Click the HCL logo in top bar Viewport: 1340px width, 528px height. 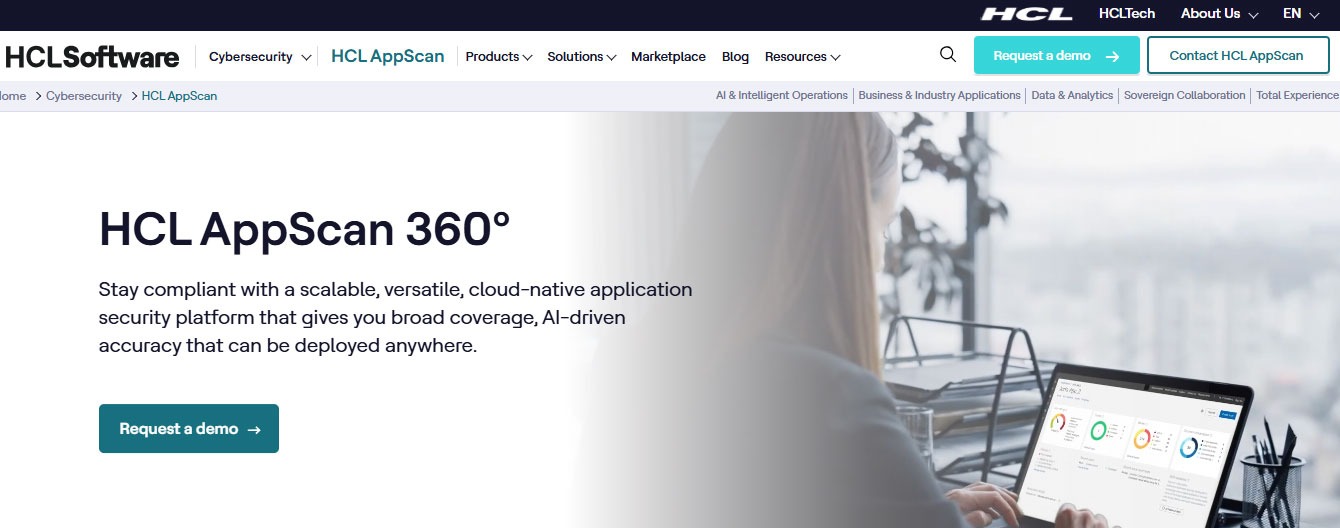tap(1026, 14)
